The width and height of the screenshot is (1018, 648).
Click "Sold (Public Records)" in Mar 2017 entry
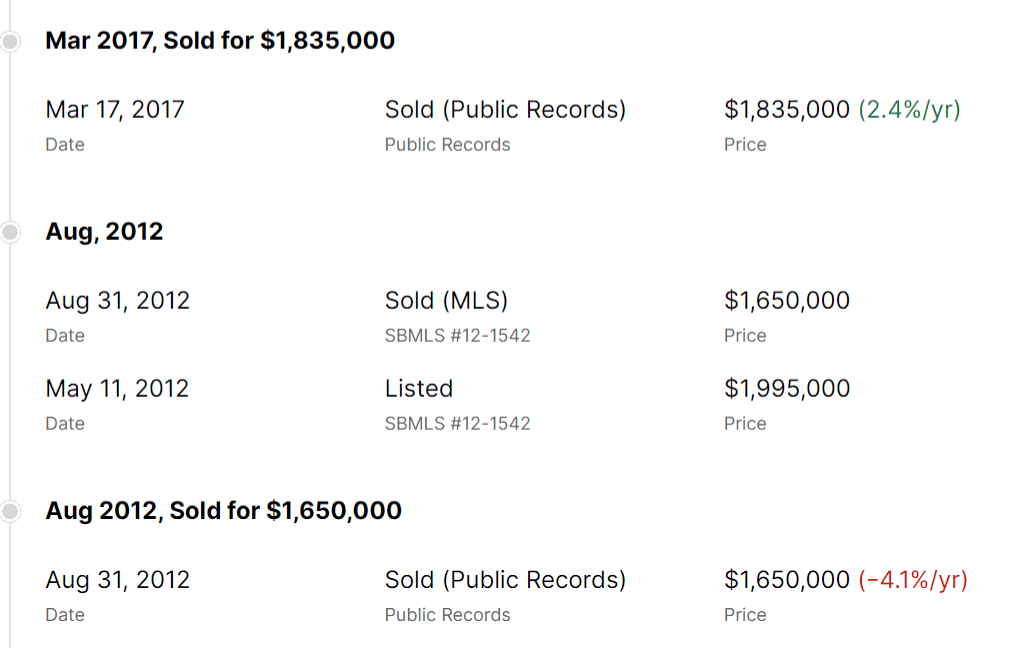505,110
